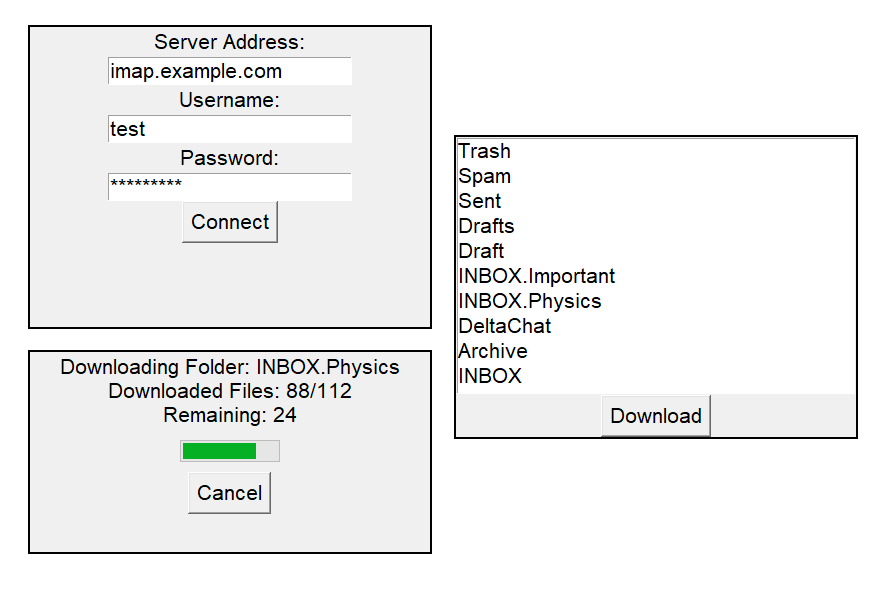This screenshot has width=882, height=591.
Task: Click the password input field
Action: 230,187
